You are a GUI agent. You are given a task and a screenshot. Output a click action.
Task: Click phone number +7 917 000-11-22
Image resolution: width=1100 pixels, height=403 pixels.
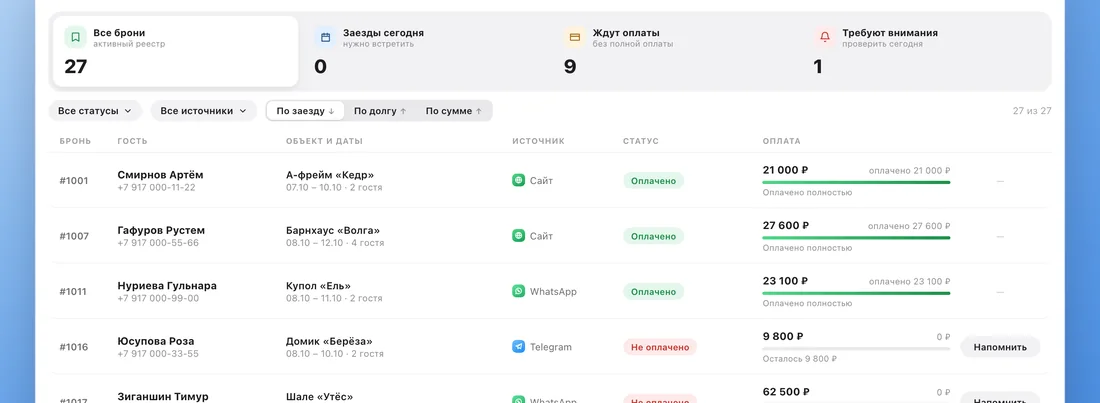coord(156,187)
